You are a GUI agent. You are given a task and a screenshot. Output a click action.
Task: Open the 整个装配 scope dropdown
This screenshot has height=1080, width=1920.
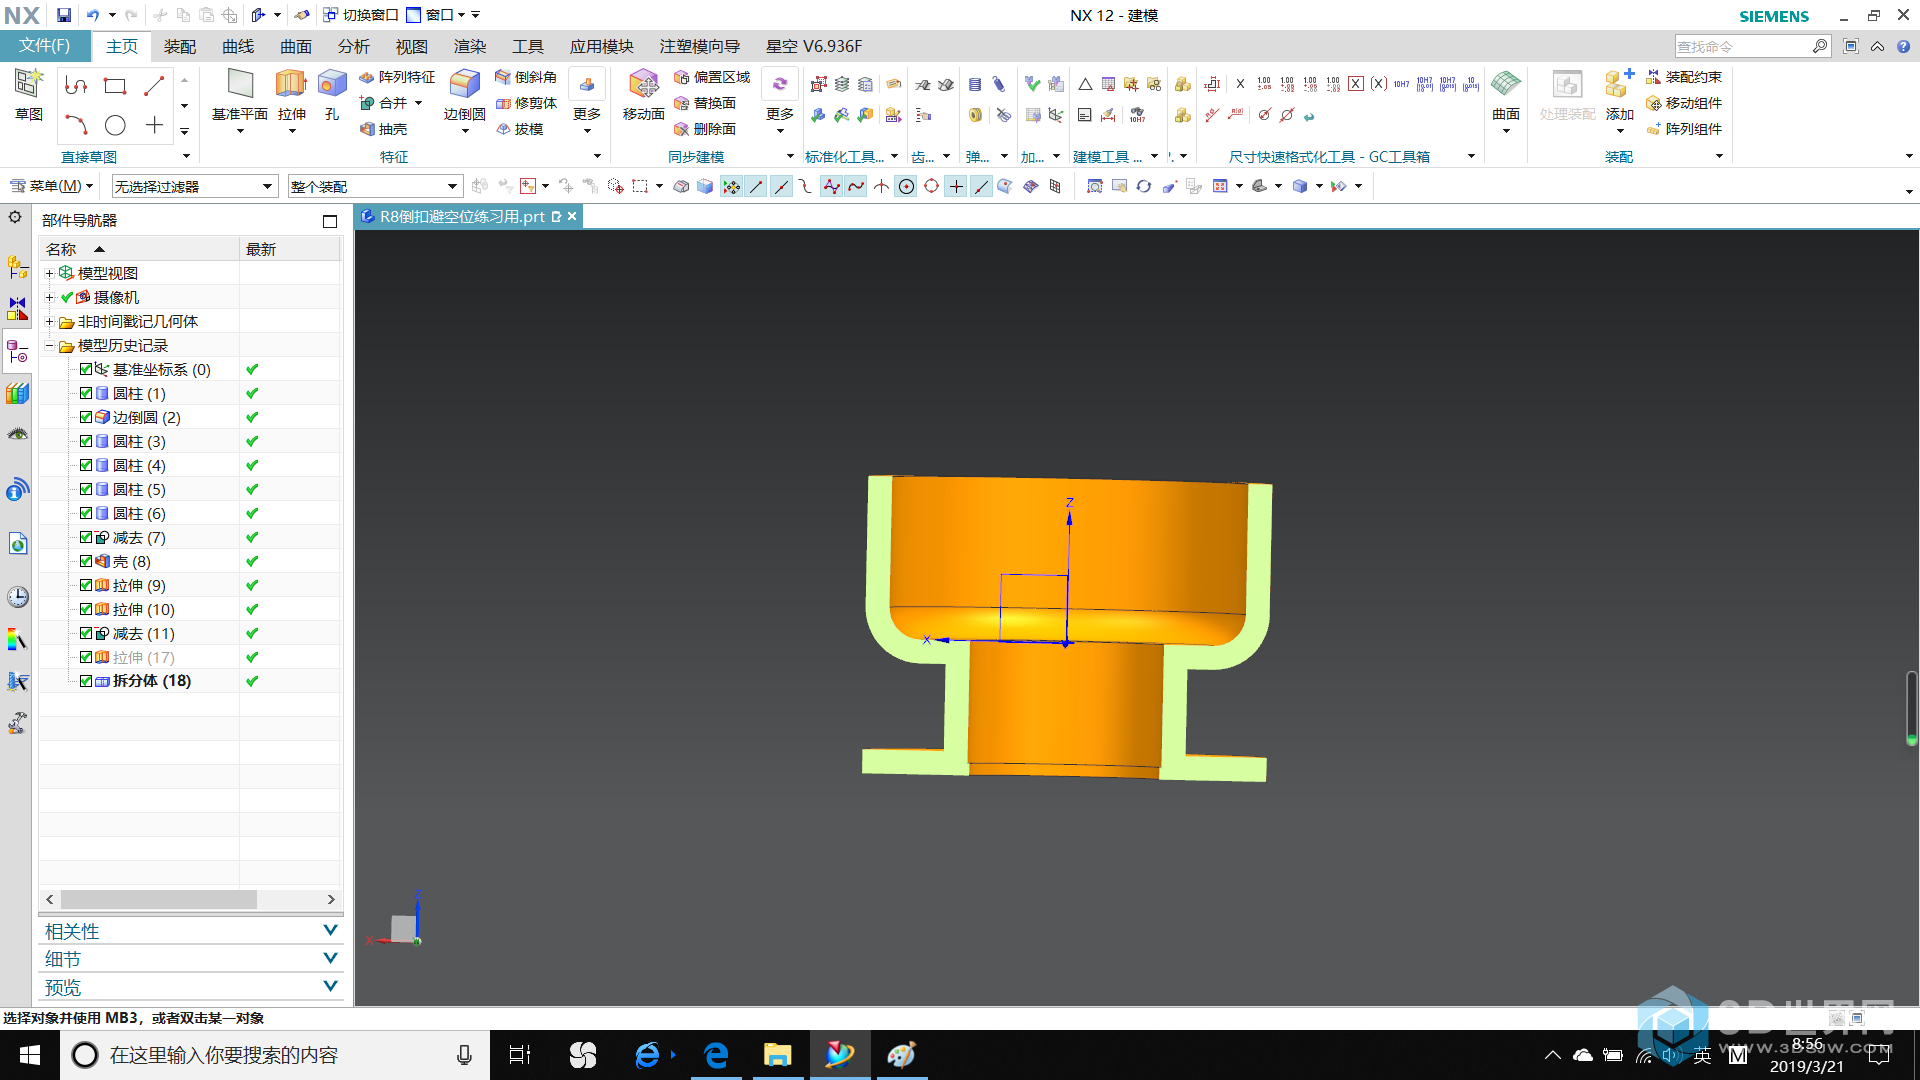coord(375,186)
